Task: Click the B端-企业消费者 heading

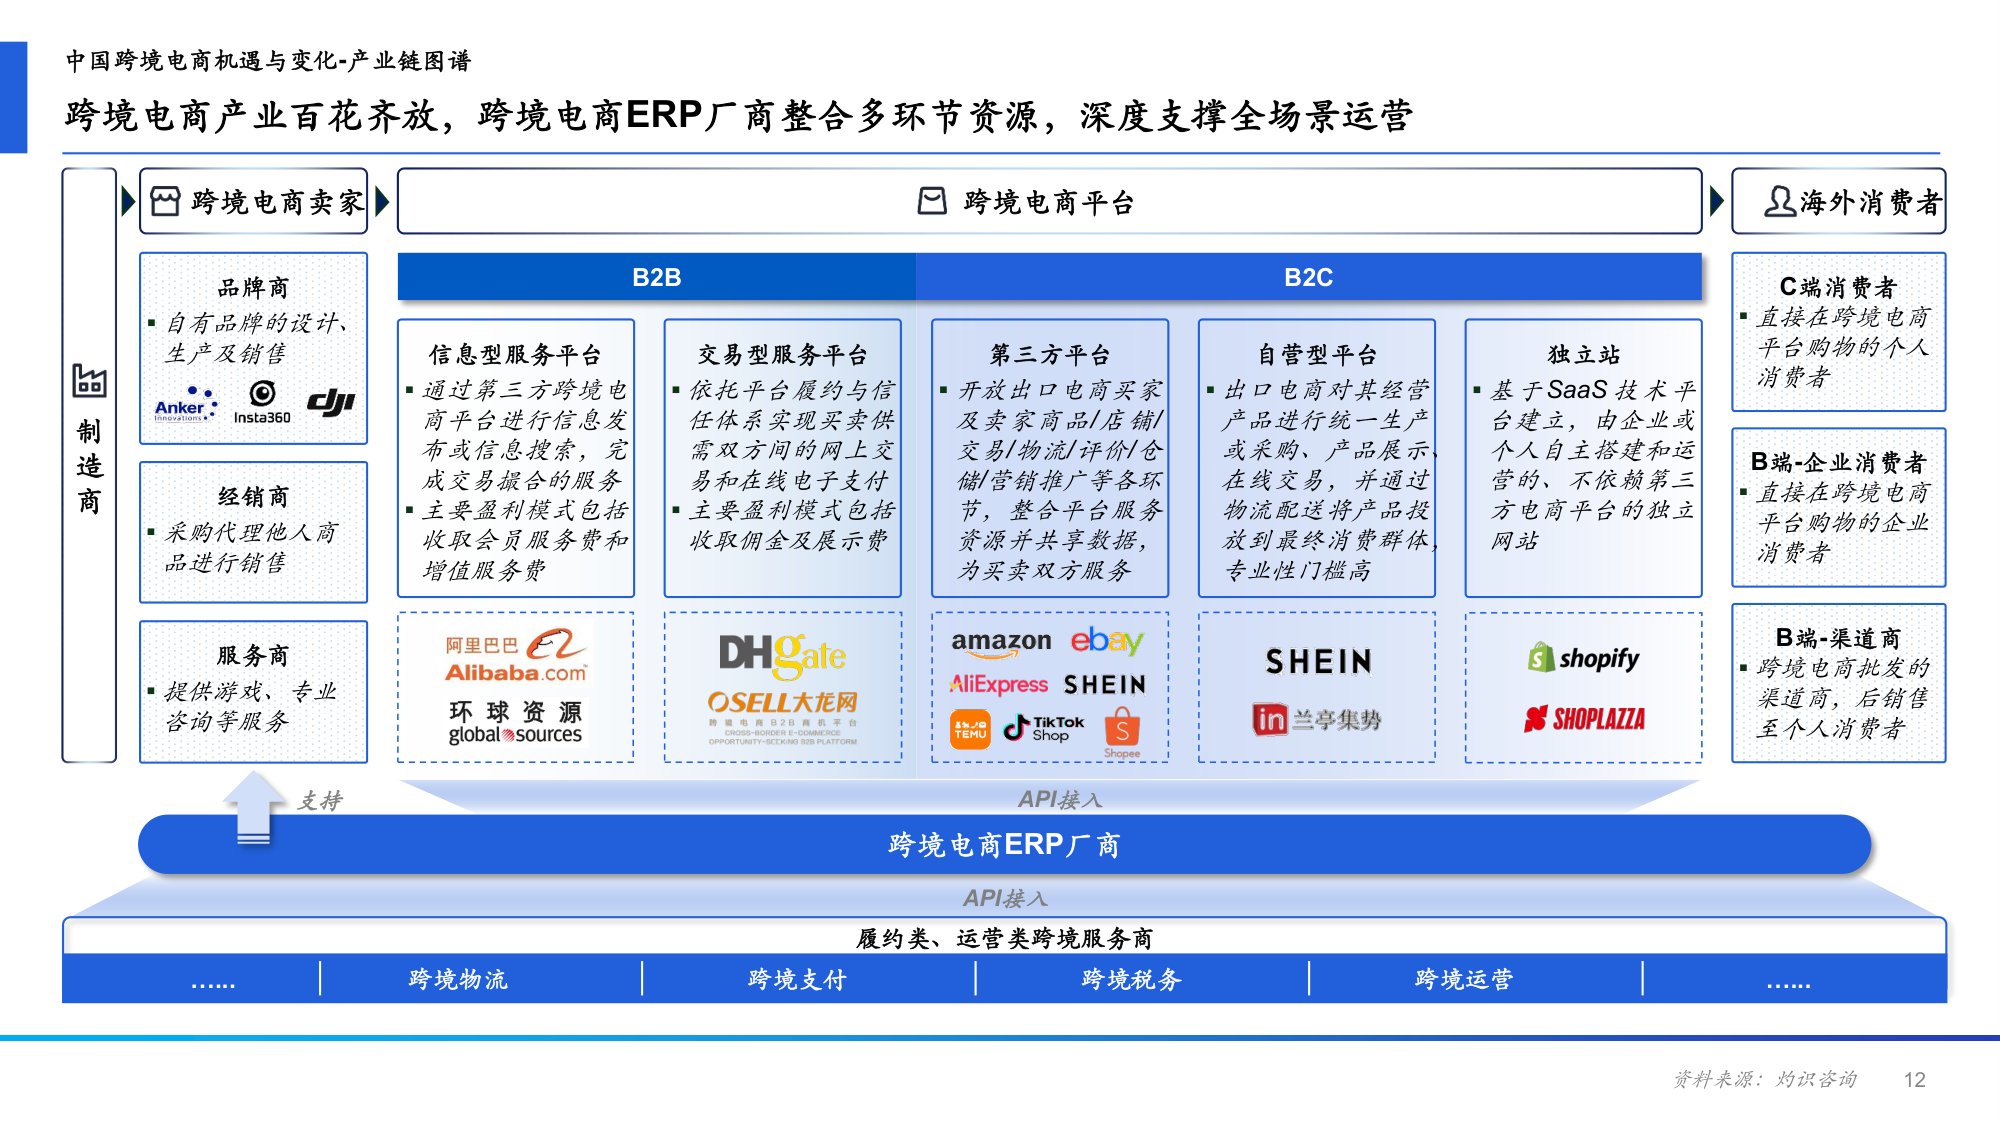Action: (1838, 463)
